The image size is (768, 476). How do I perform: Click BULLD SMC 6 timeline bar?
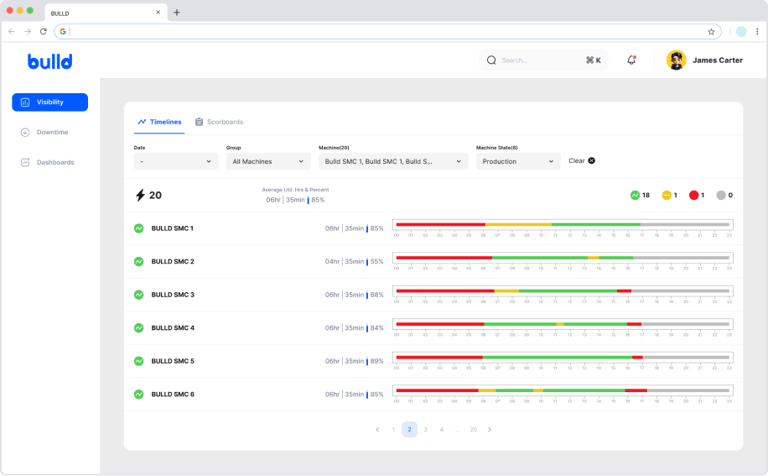563,390
